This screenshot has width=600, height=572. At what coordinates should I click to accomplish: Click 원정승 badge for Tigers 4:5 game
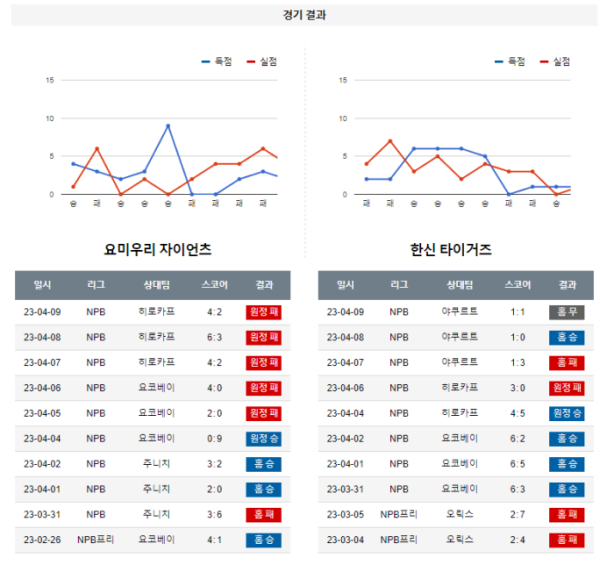point(567,414)
